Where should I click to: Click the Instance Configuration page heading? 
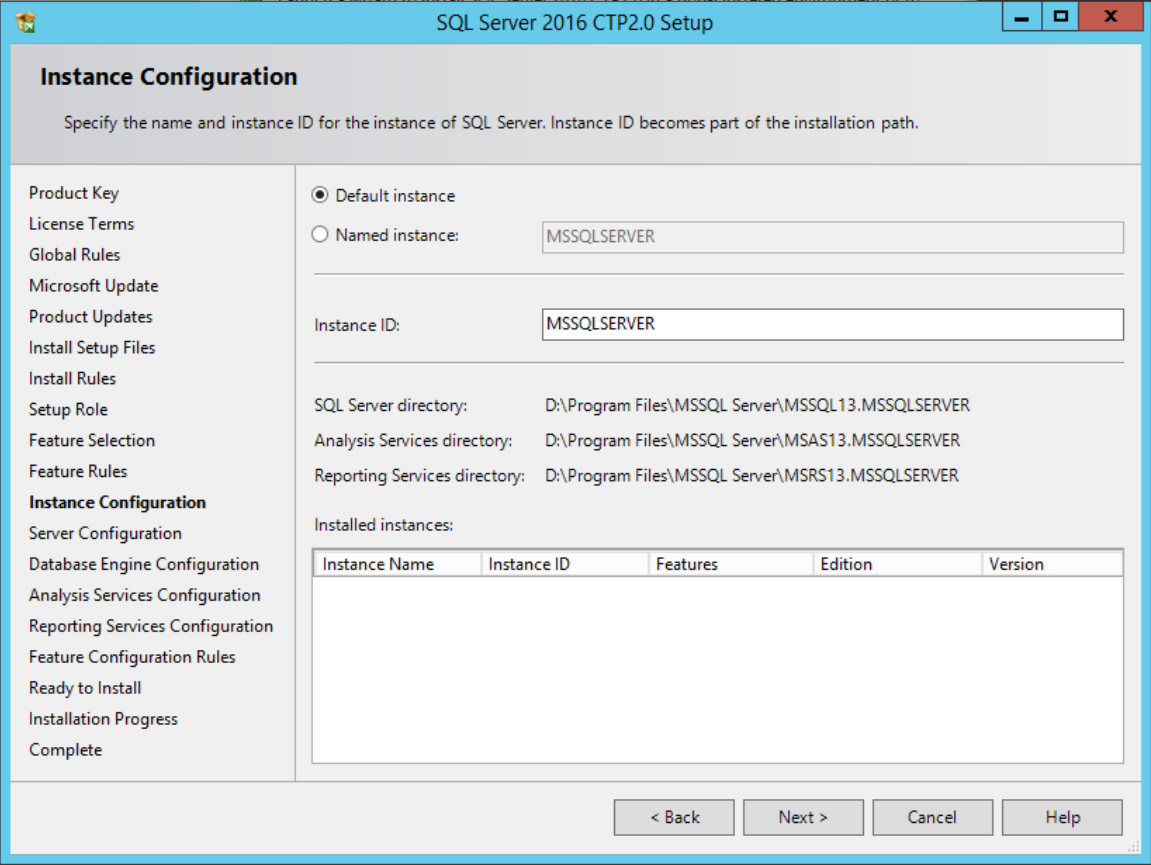click(x=169, y=76)
